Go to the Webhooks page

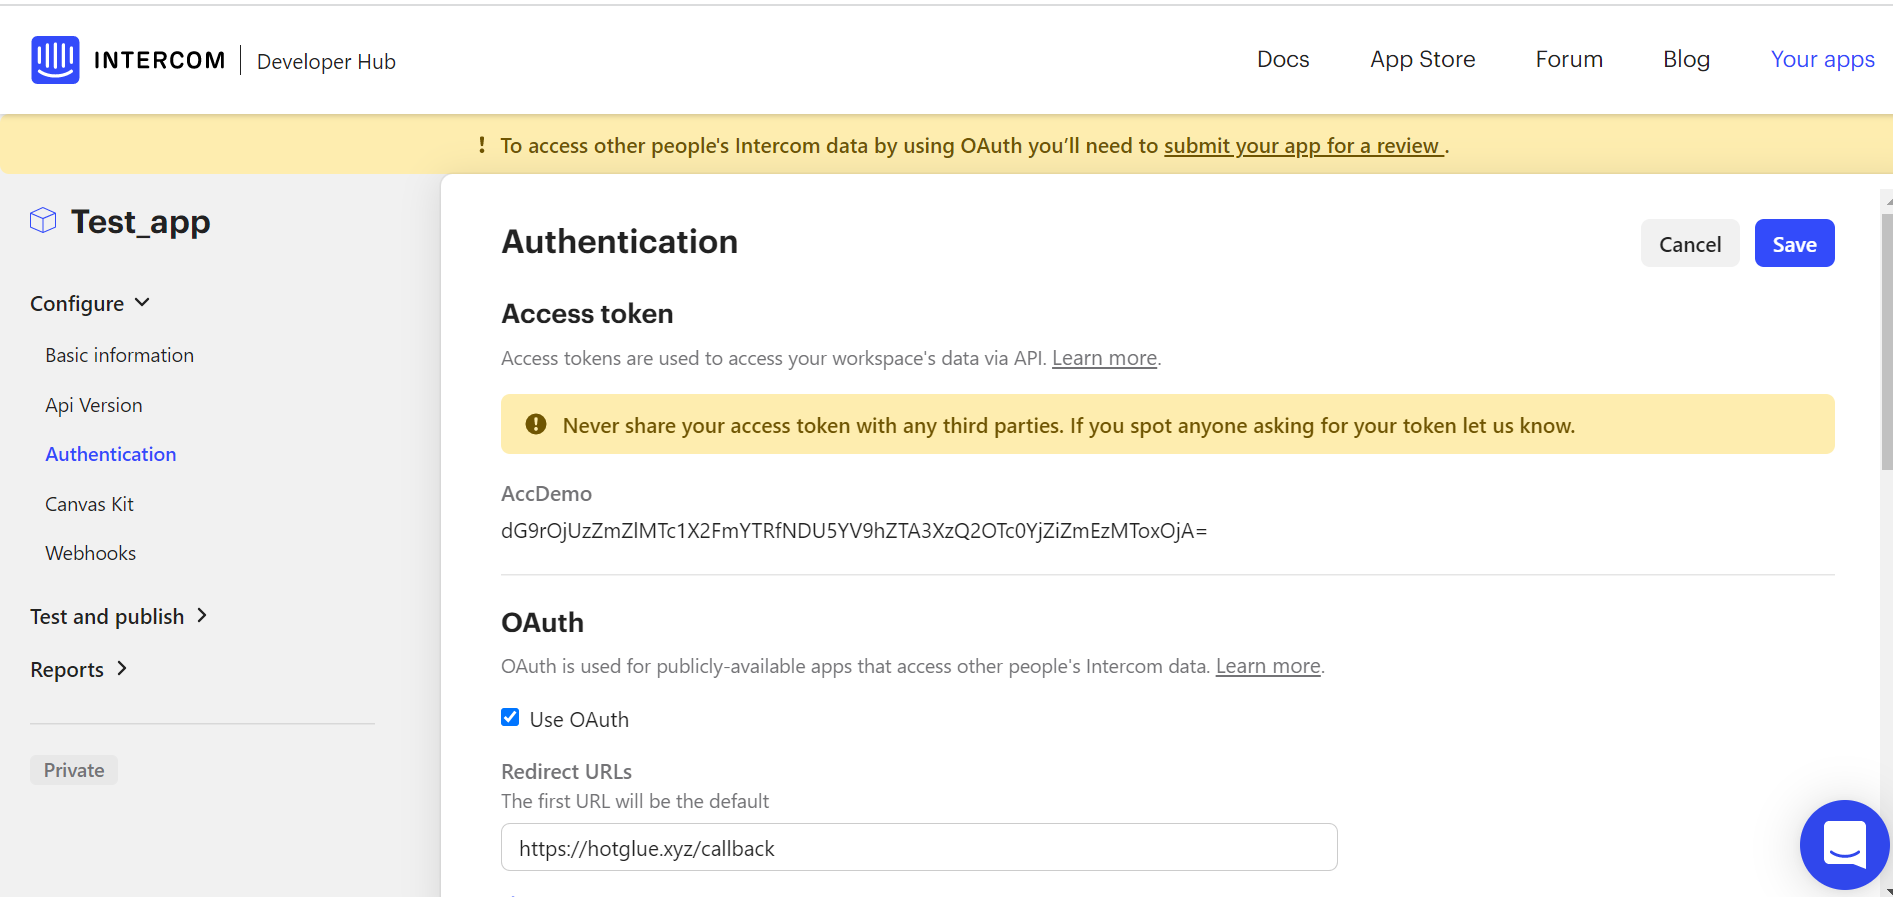coord(90,553)
